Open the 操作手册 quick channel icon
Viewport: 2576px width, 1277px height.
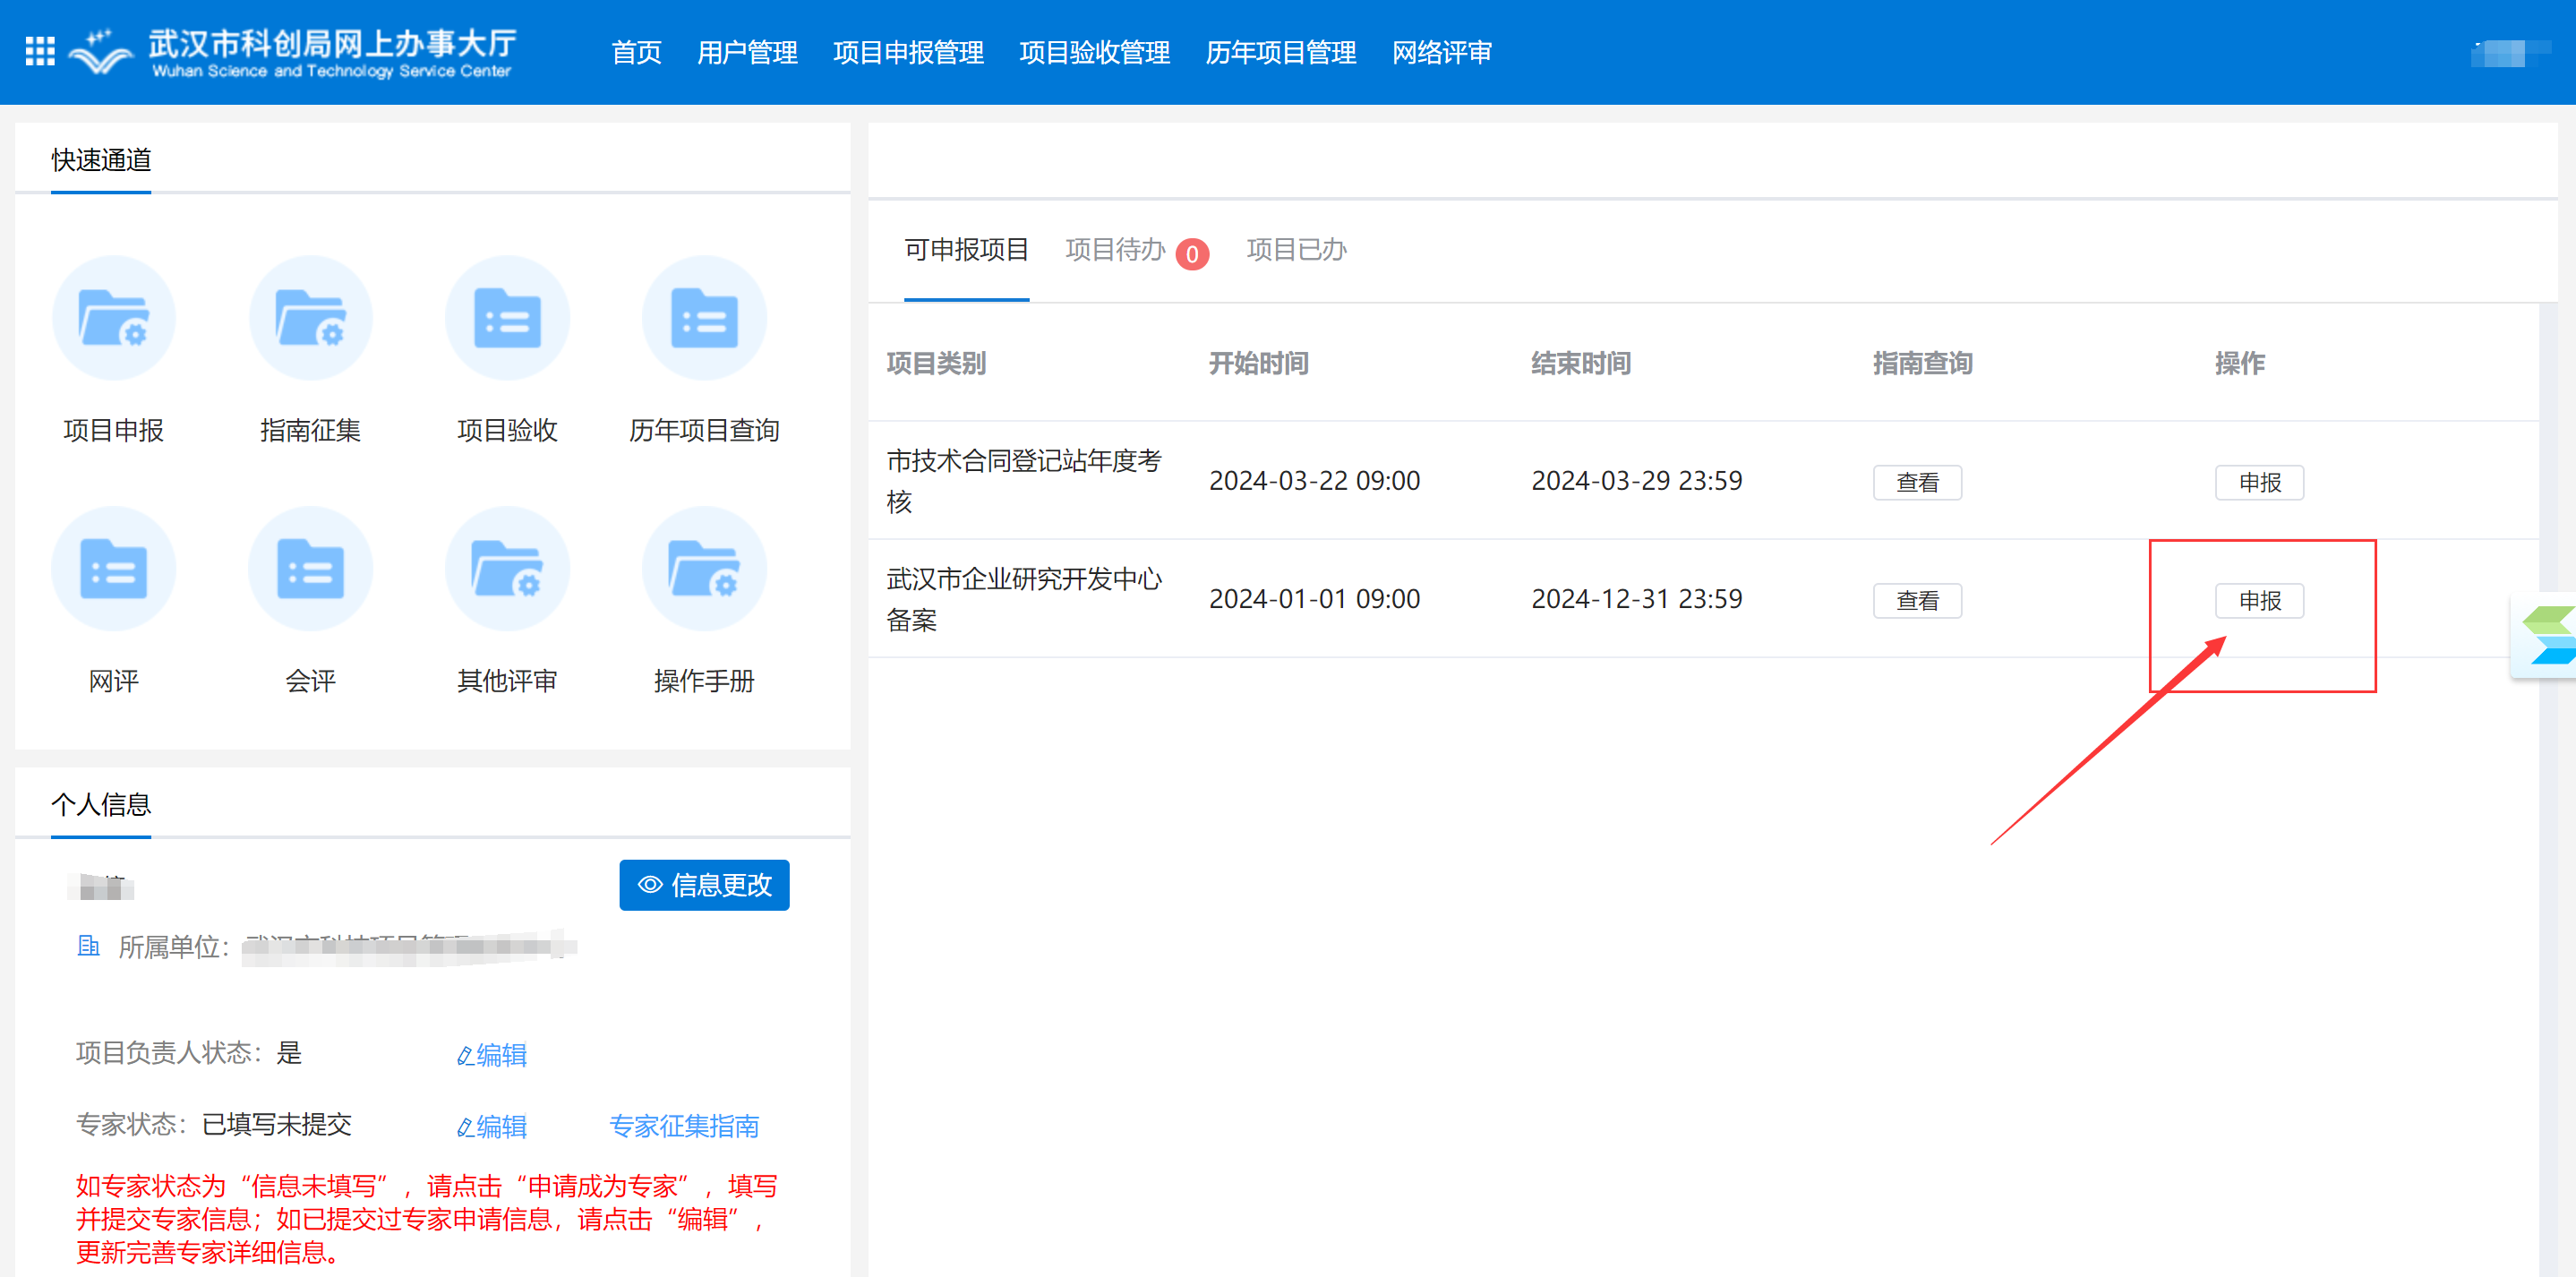(x=704, y=569)
